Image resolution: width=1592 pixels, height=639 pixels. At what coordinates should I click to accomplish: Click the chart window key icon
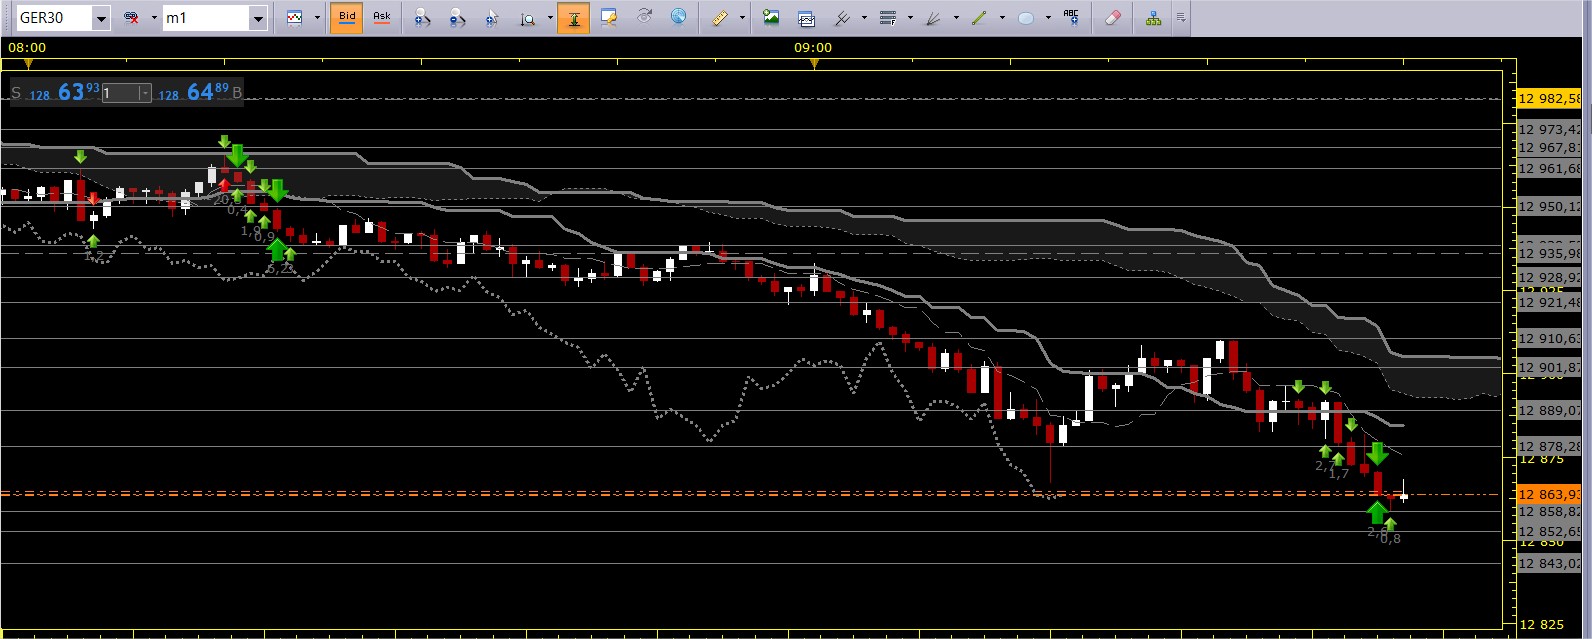coord(608,18)
